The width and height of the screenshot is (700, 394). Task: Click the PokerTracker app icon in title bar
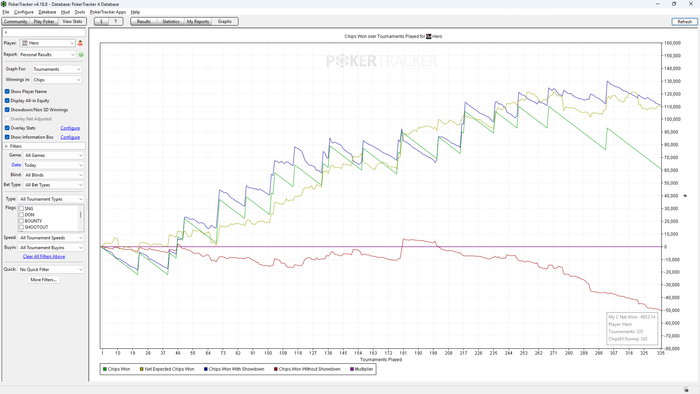4,4
